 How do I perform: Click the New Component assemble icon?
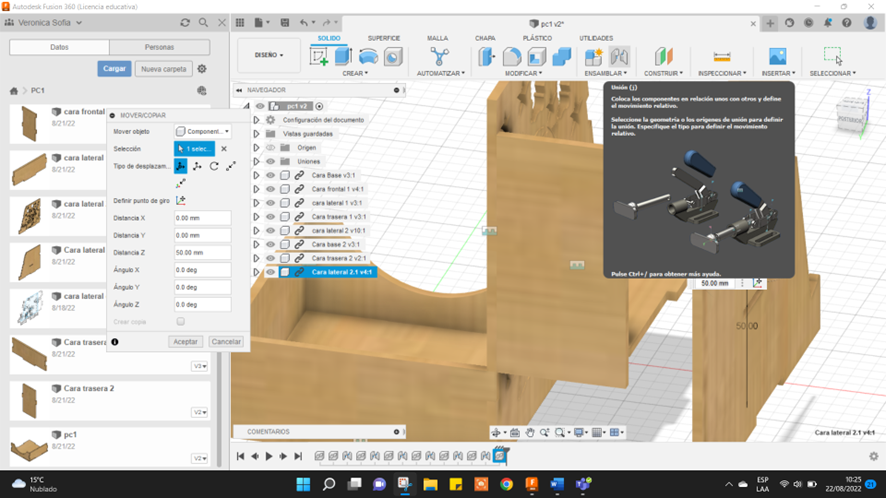pos(593,57)
